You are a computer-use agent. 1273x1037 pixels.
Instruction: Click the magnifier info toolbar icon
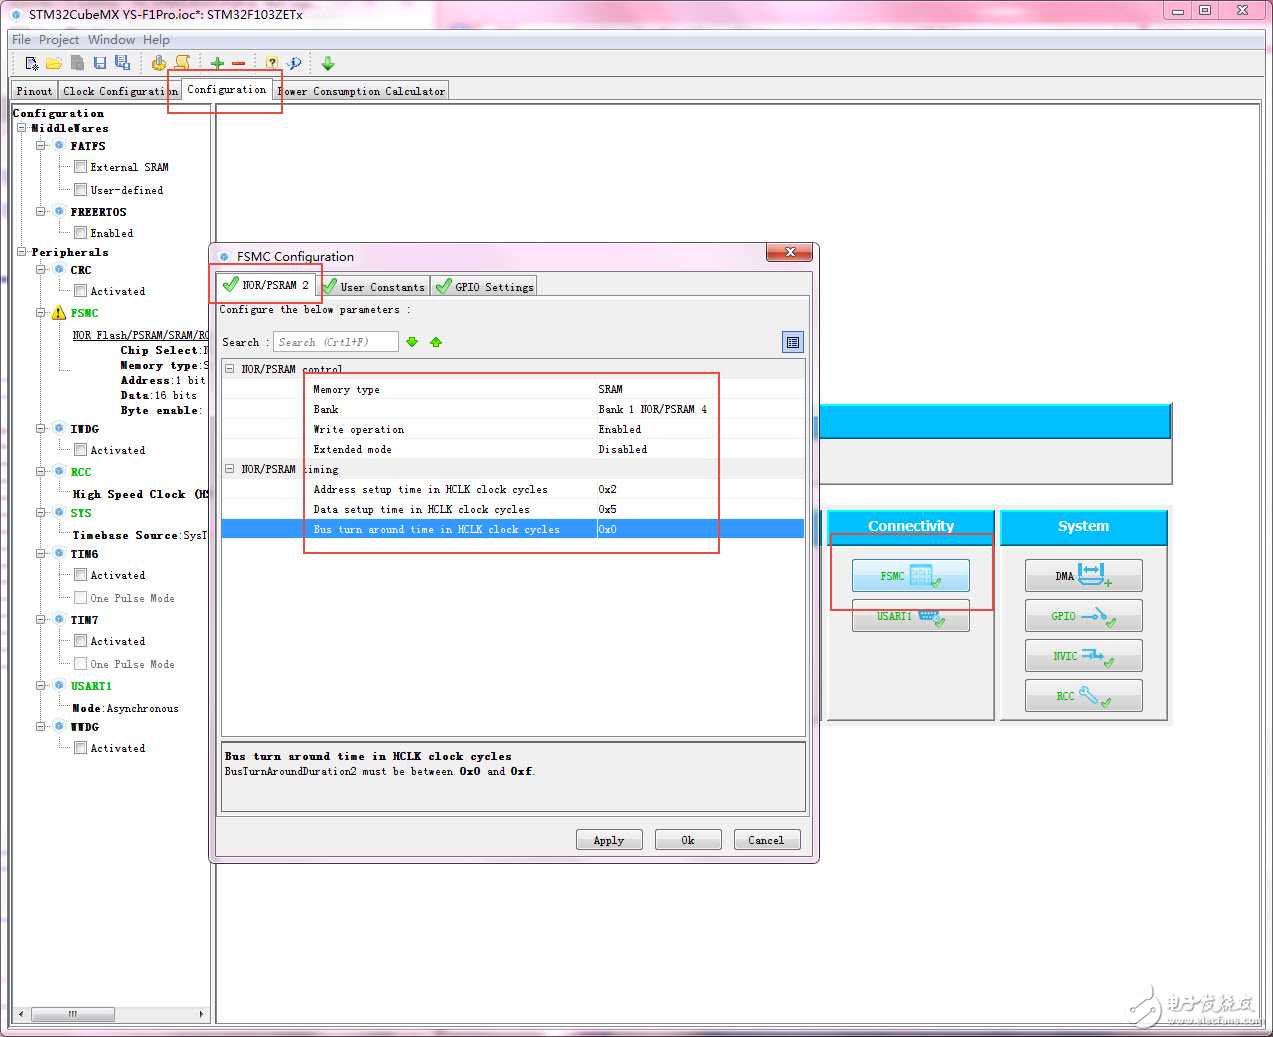click(294, 63)
